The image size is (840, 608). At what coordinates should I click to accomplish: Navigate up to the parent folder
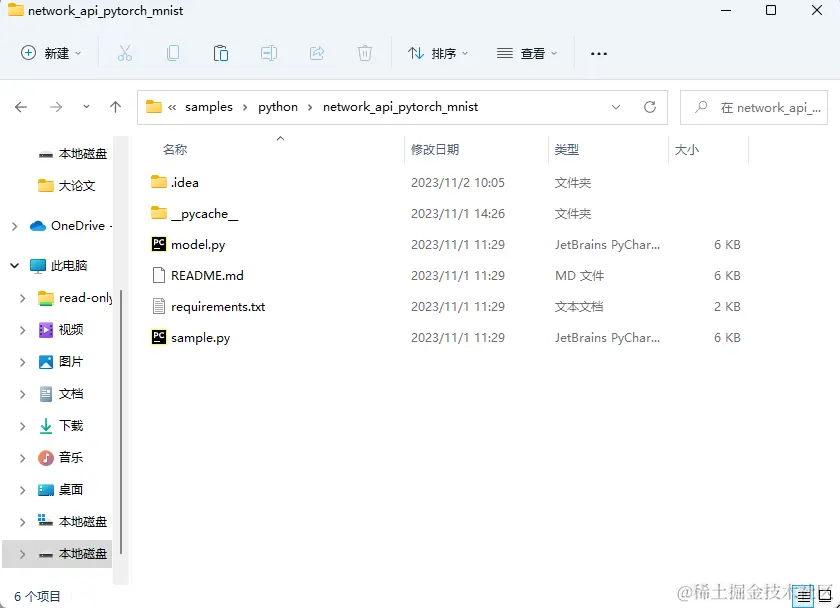(x=115, y=106)
